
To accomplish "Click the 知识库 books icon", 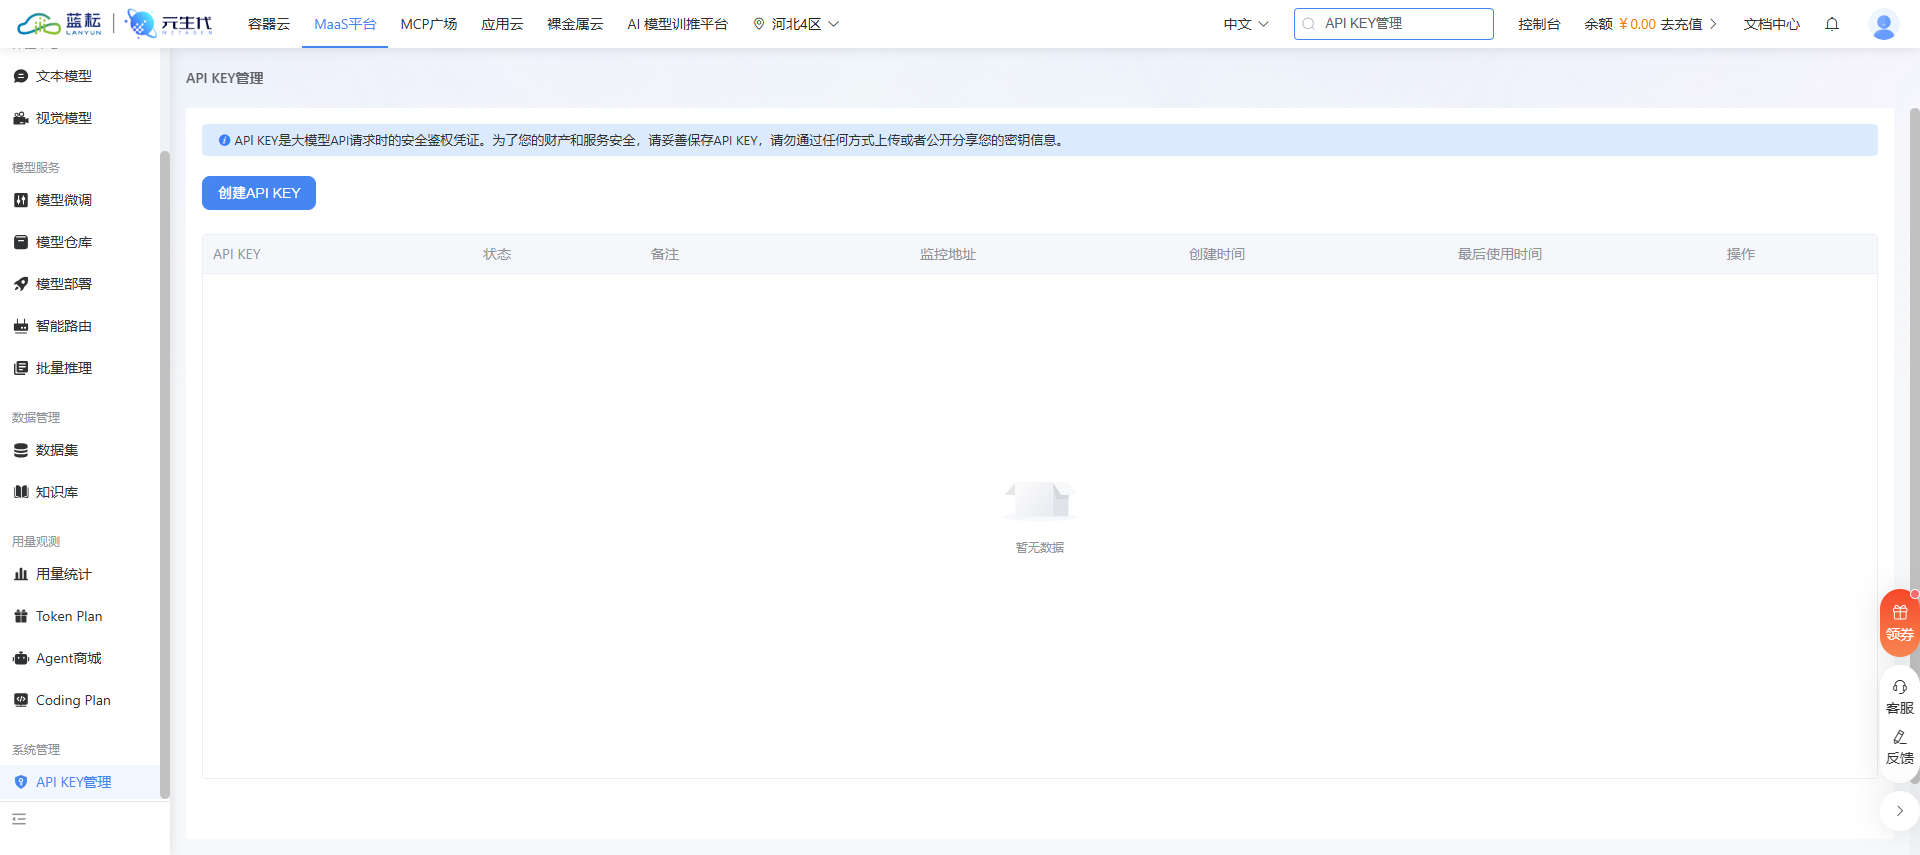I will pyautogui.click(x=21, y=492).
